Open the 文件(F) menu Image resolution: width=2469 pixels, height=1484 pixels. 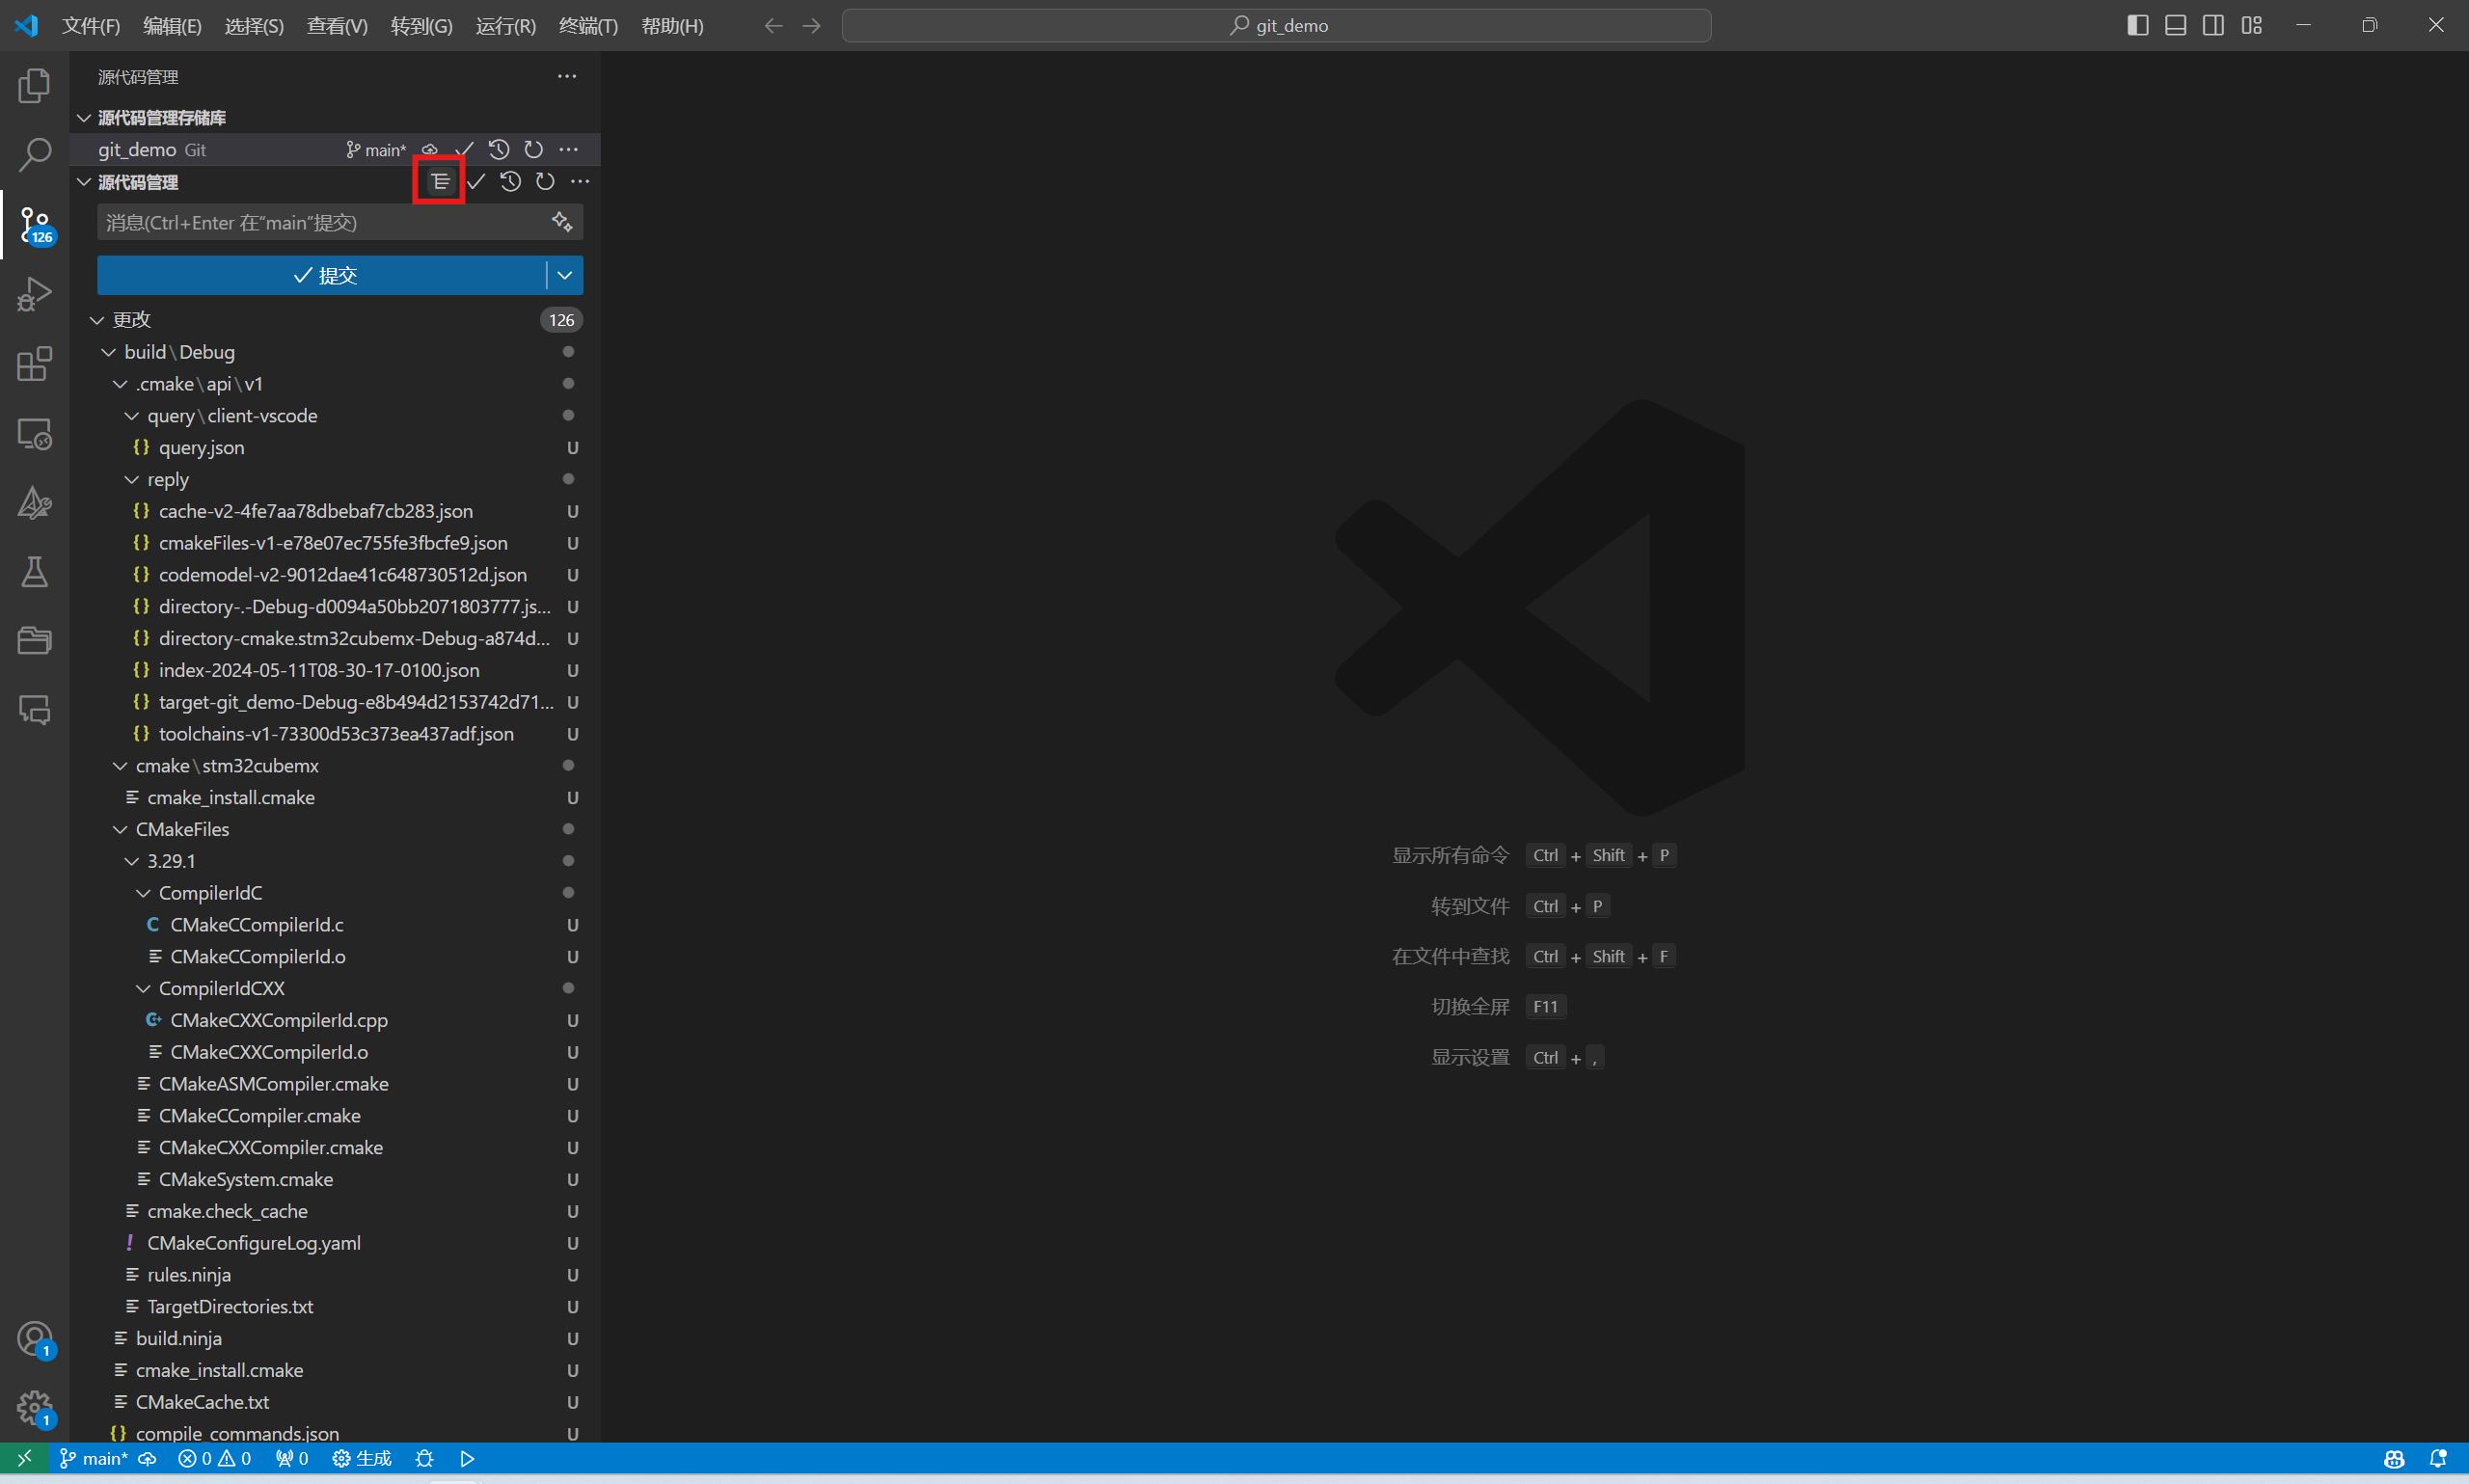pos(90,26)
